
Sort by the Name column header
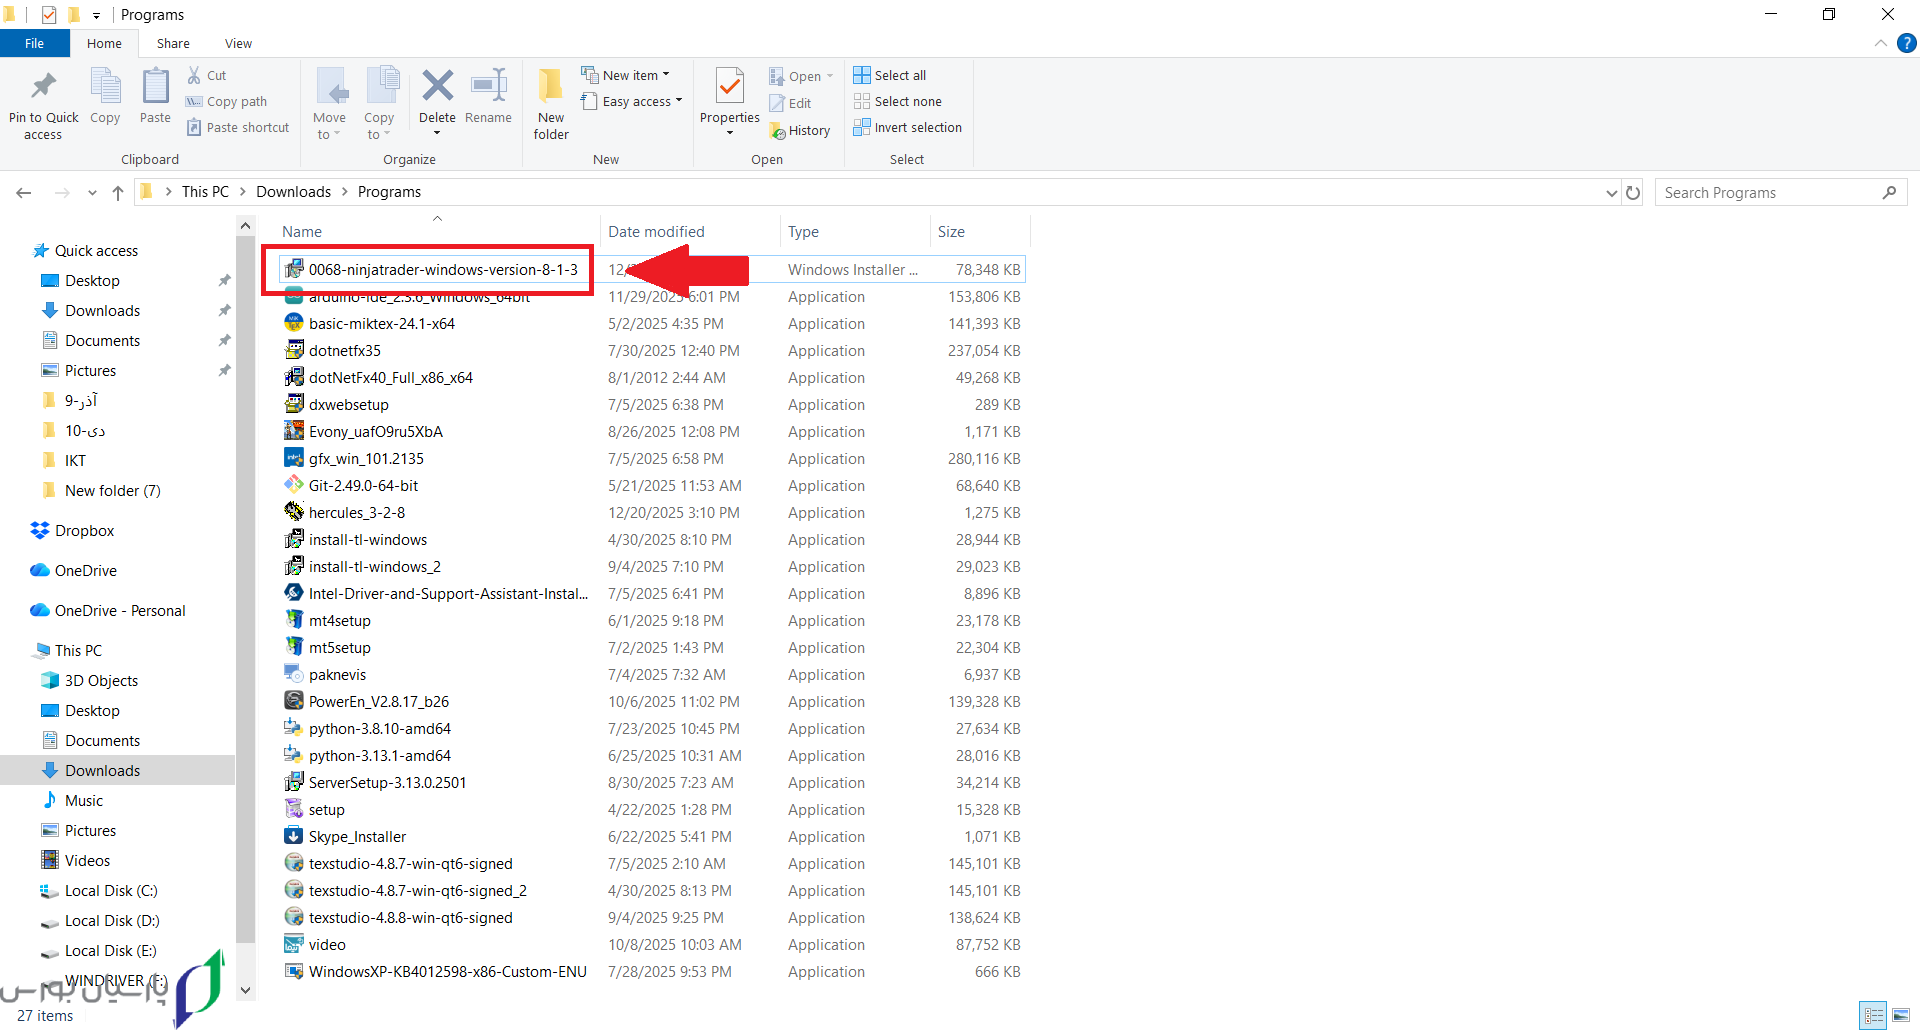(x=301, y=231)
